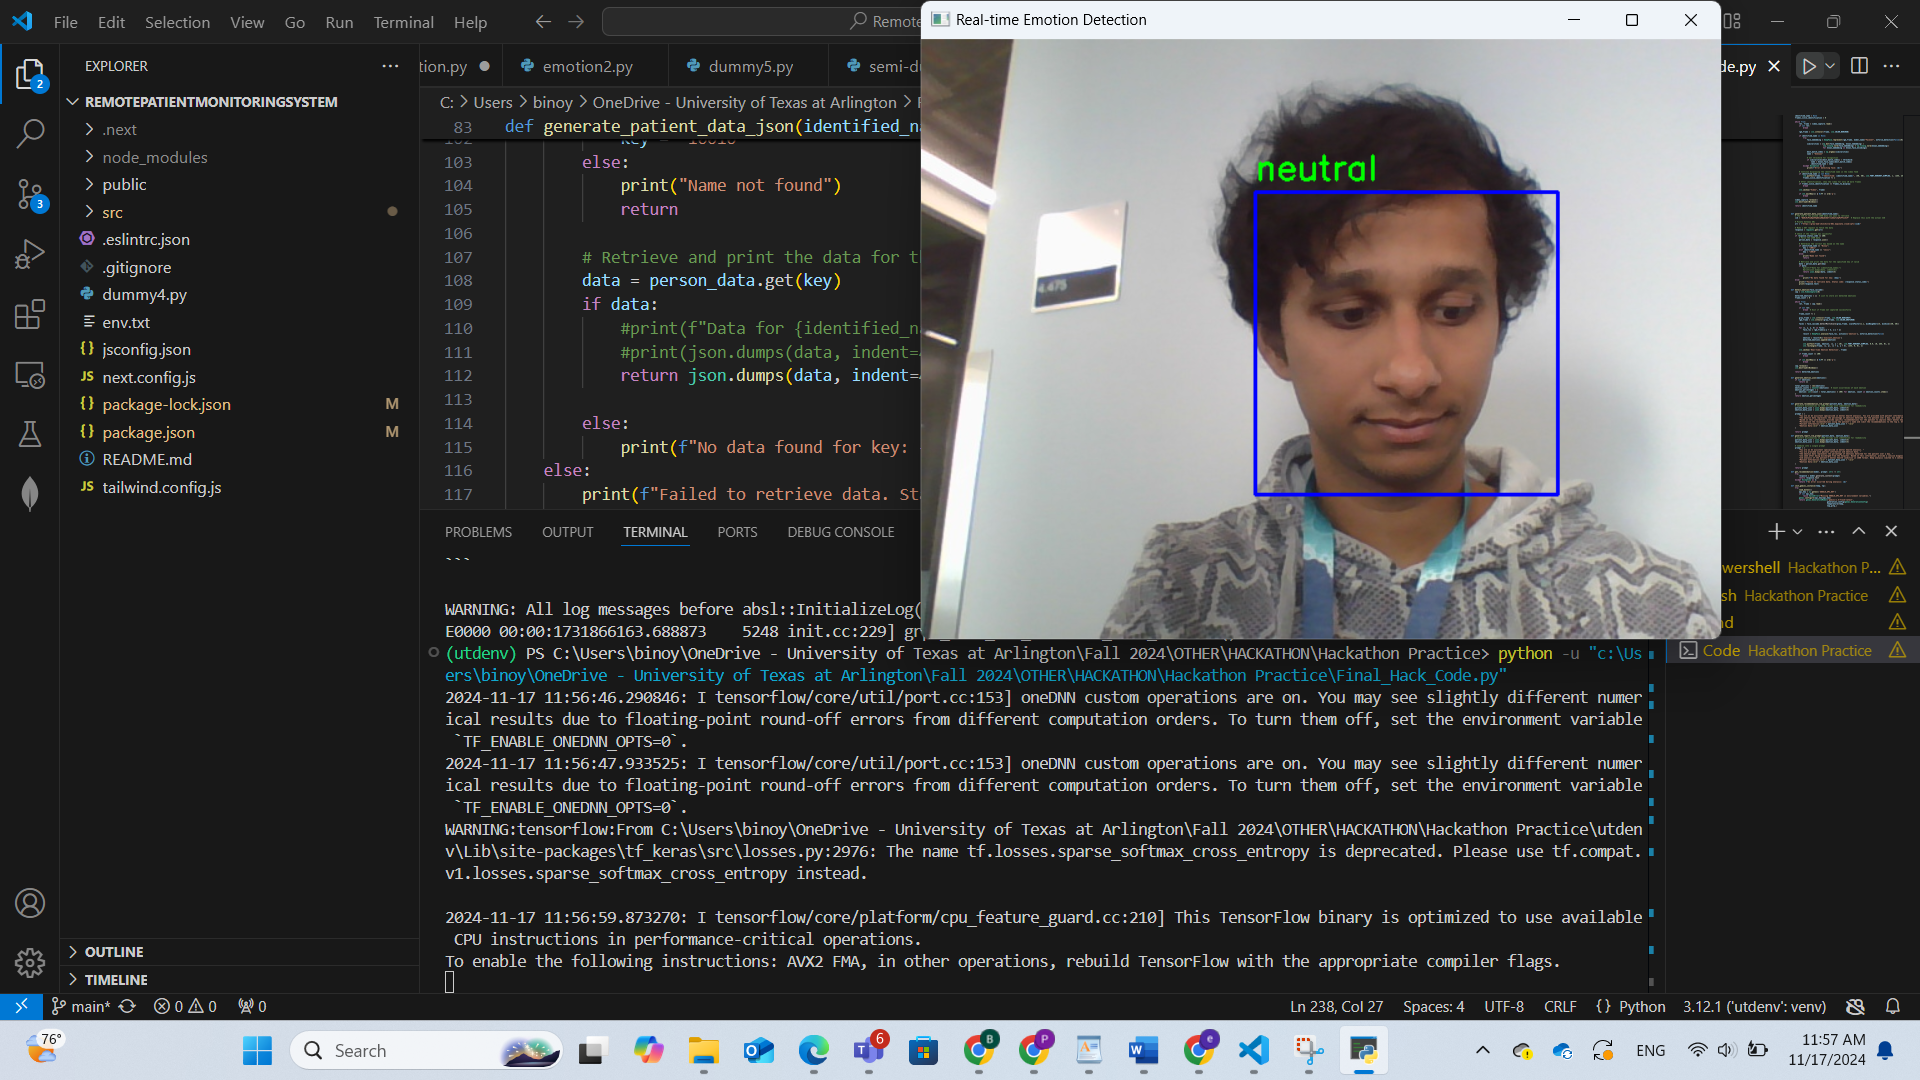Viewport: 1920px width, 1080px height.
Task: Click the Spaces: 4 indentation setting
Action: tap(1432, 1006)
